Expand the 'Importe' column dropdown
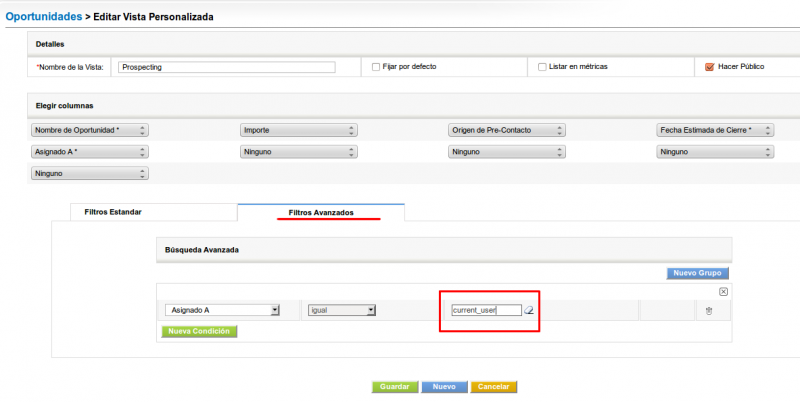 299,130
